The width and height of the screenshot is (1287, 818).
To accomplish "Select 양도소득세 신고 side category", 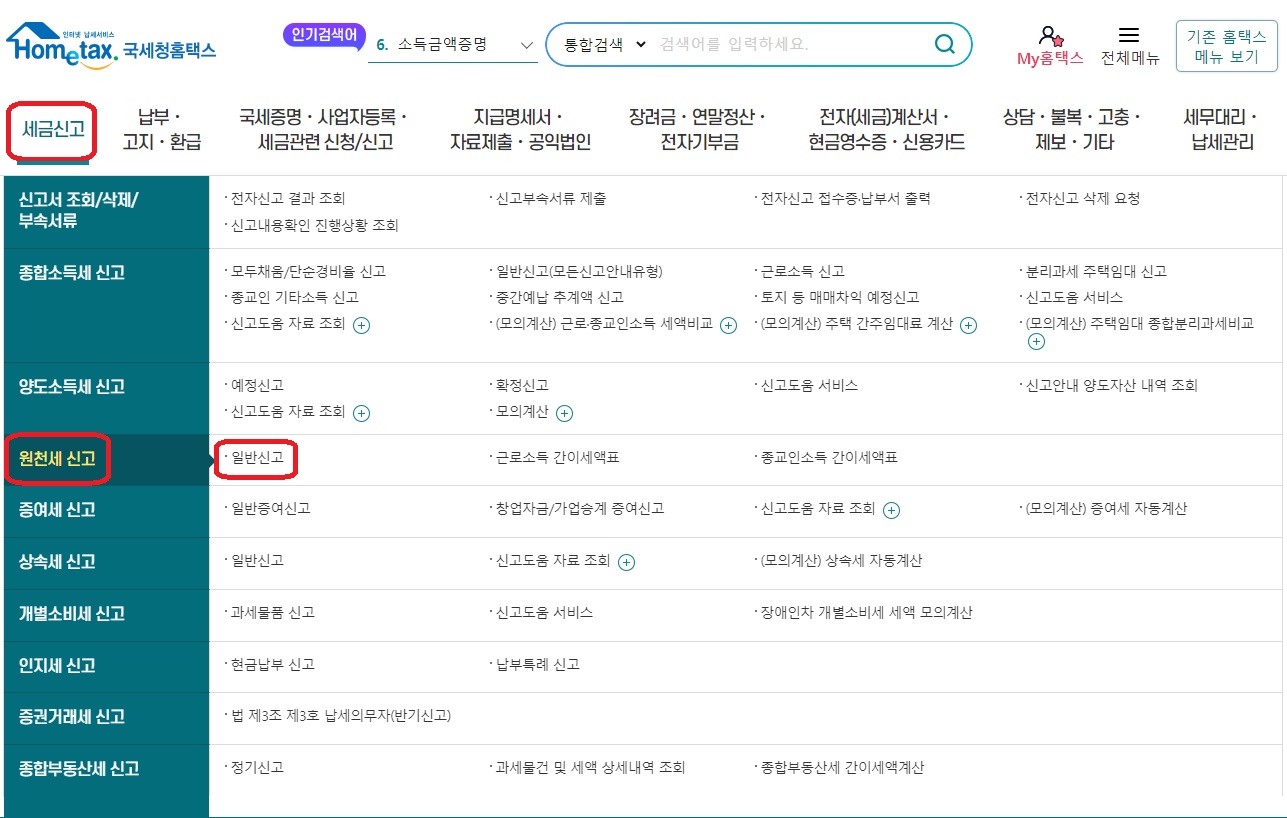I will pos(106,398).
